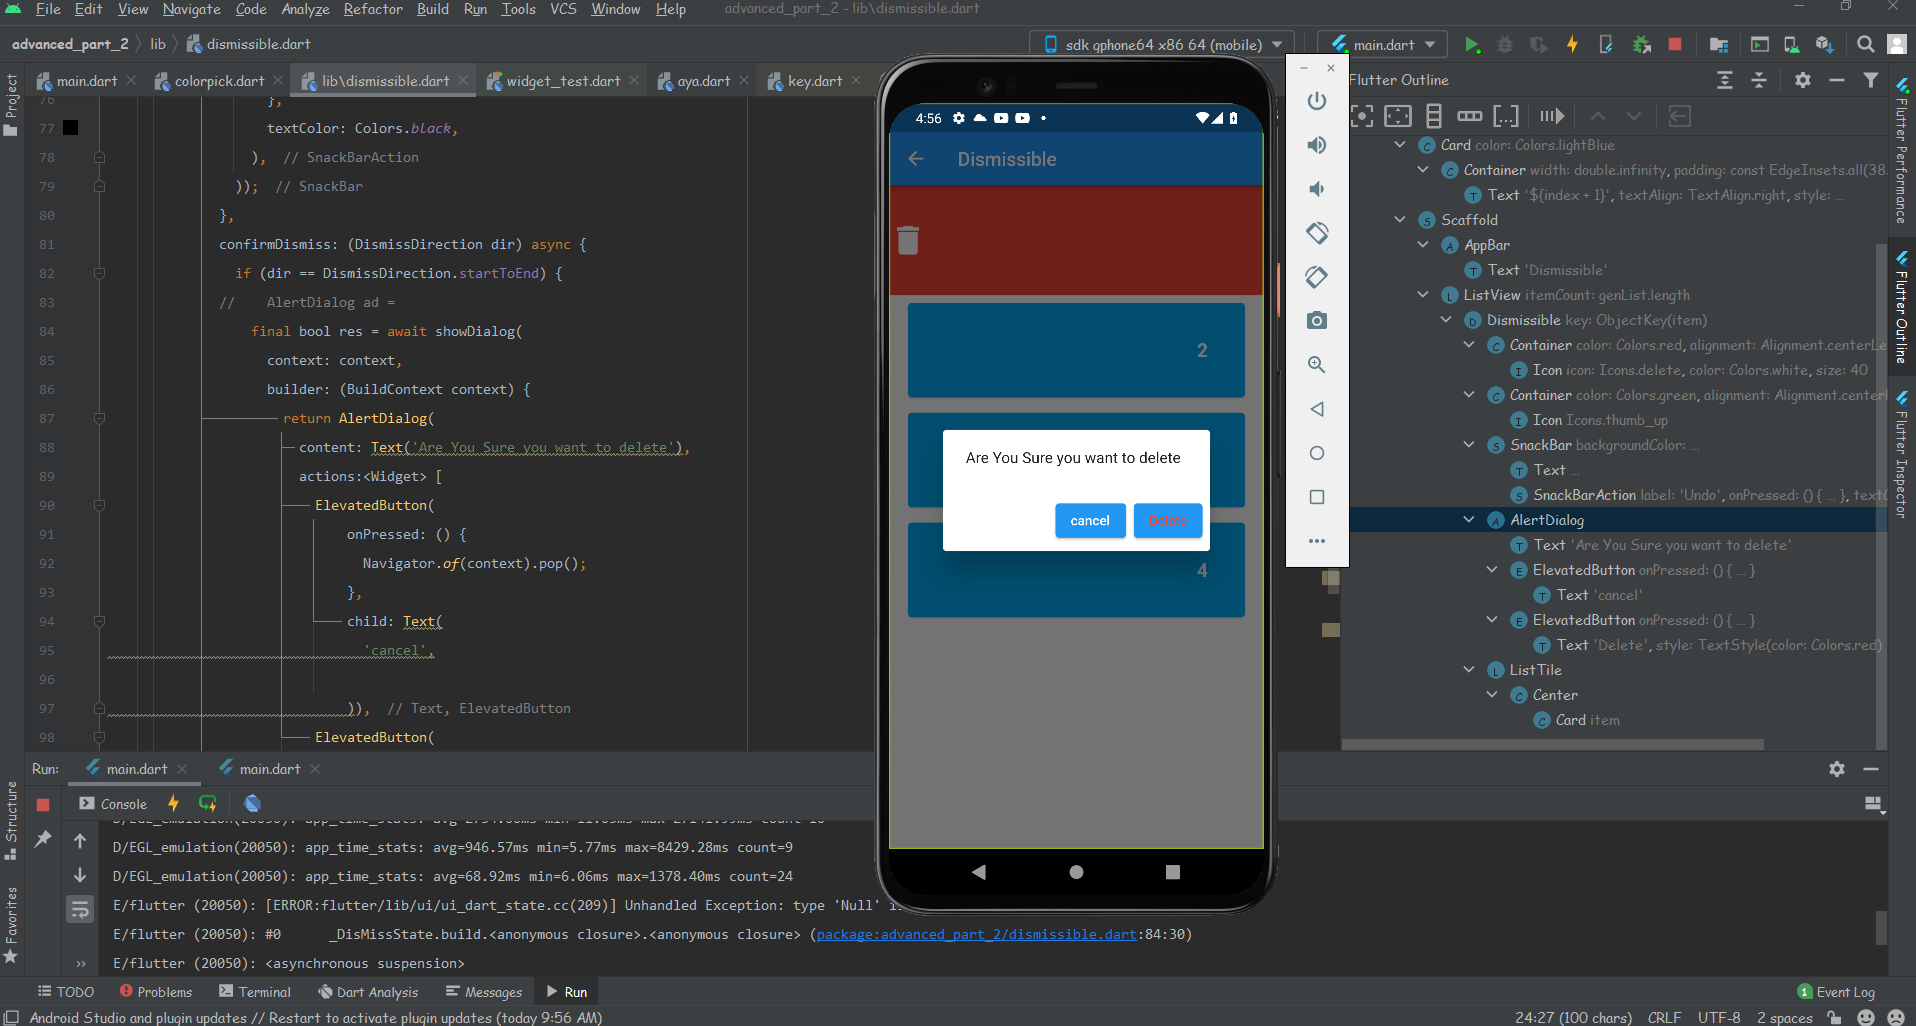Viewport: 1916px width, 1026px height.
Task: Select Text 'cancel' outline row
Action: coord(1588,595)
